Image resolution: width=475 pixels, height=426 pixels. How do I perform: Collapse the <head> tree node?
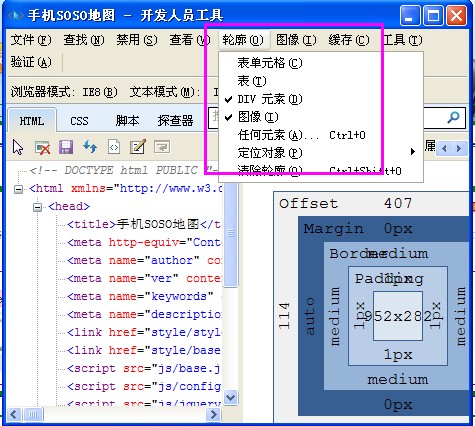coord(37,207)
